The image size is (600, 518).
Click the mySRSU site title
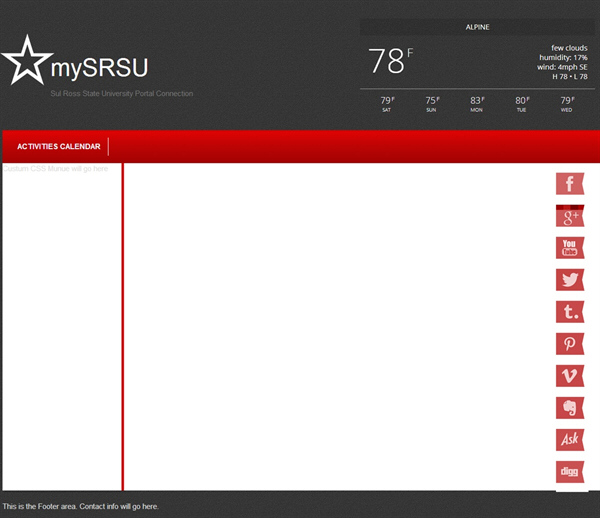(x=100, y=68)
